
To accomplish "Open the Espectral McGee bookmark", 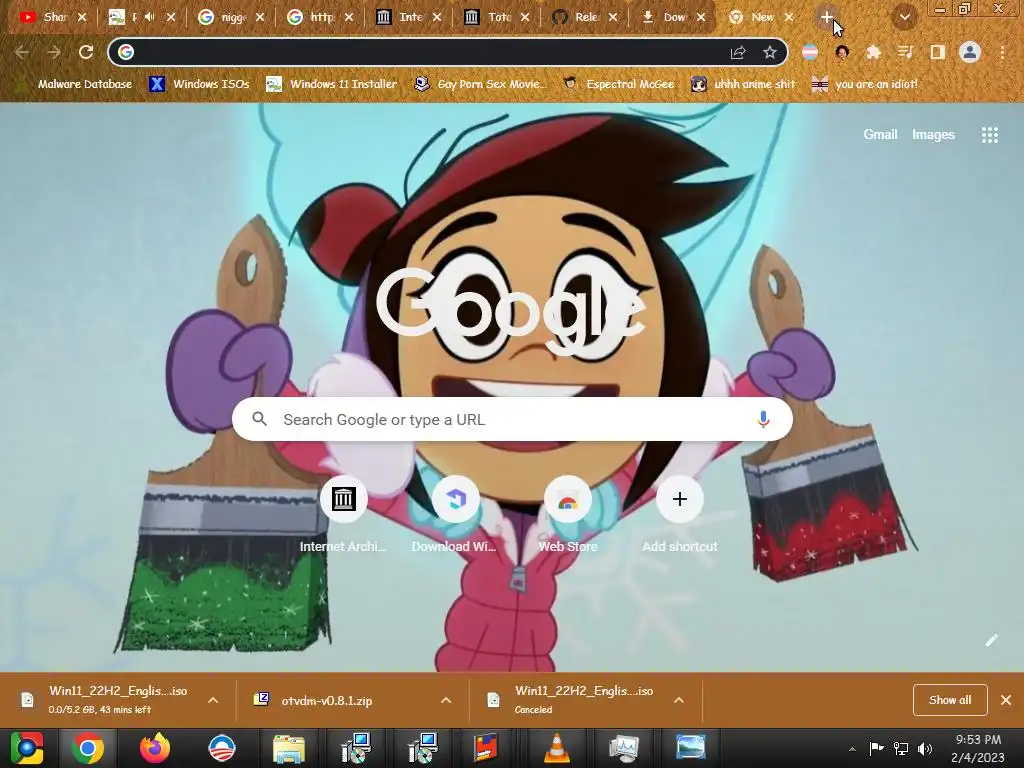I will coord(618,84).
